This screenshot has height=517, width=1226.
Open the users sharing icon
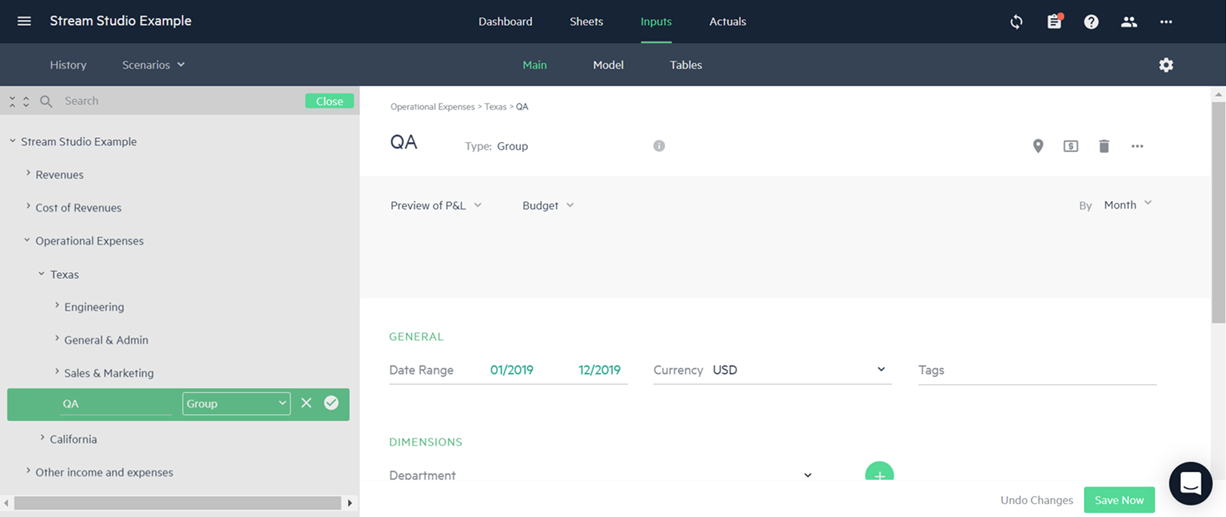(x=1129, y=21)
